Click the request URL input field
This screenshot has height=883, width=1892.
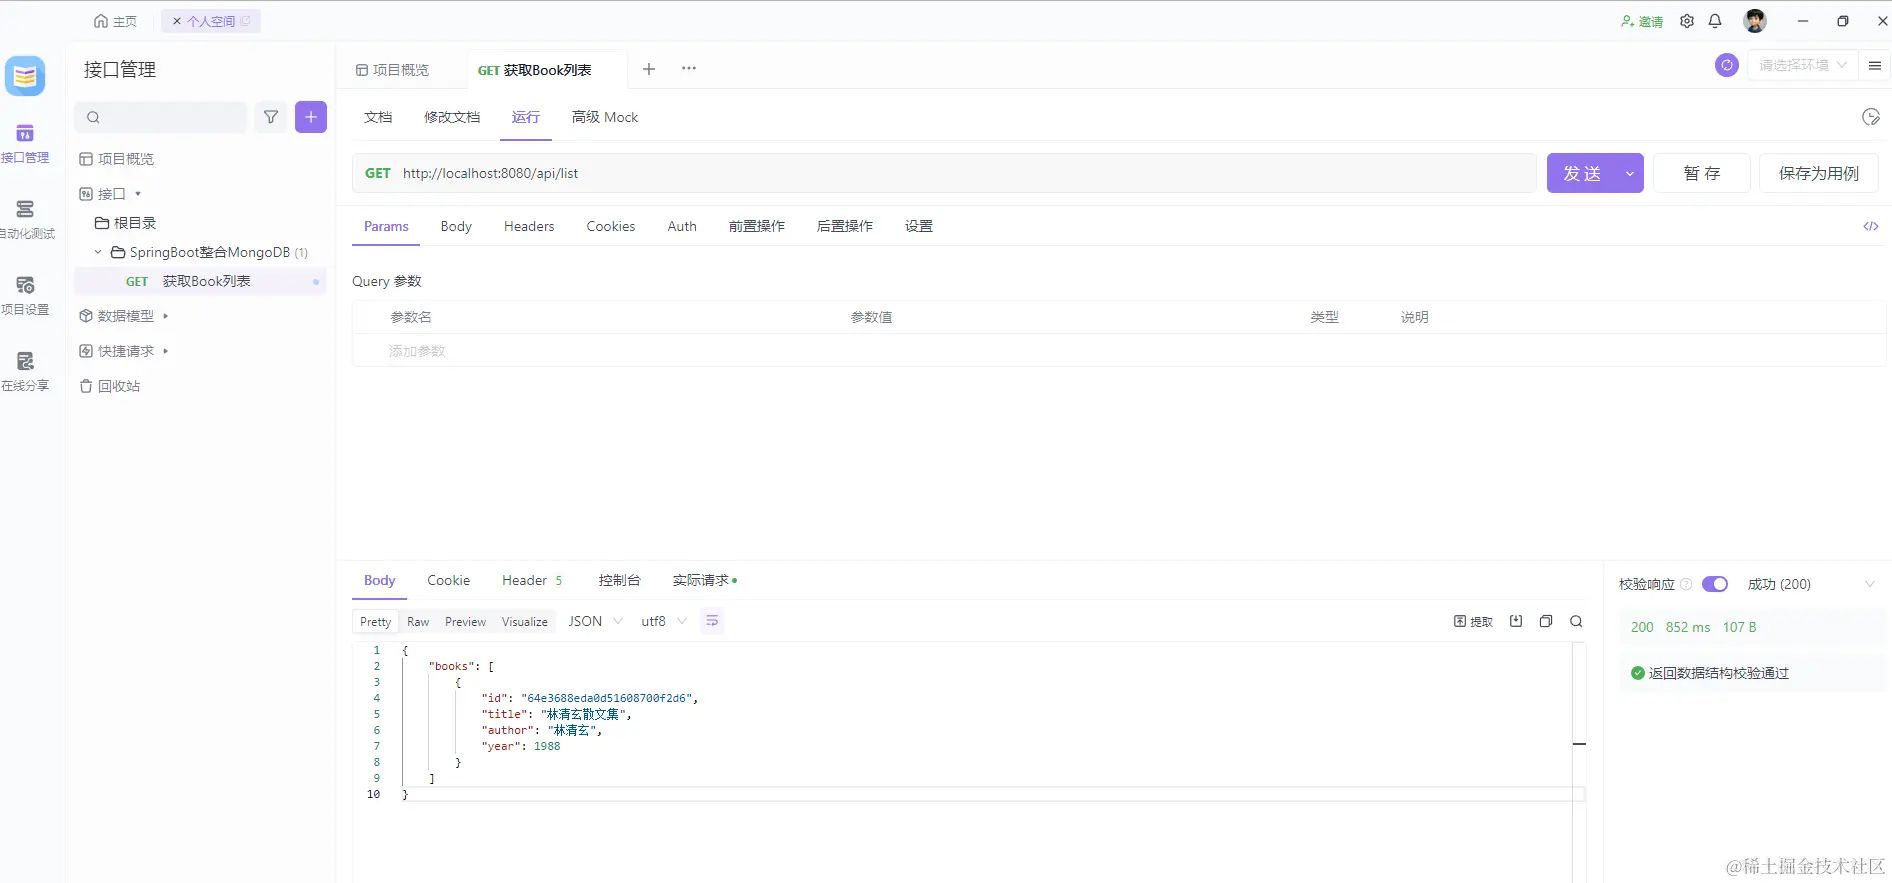pyautogui.click(x=944, y=173)
